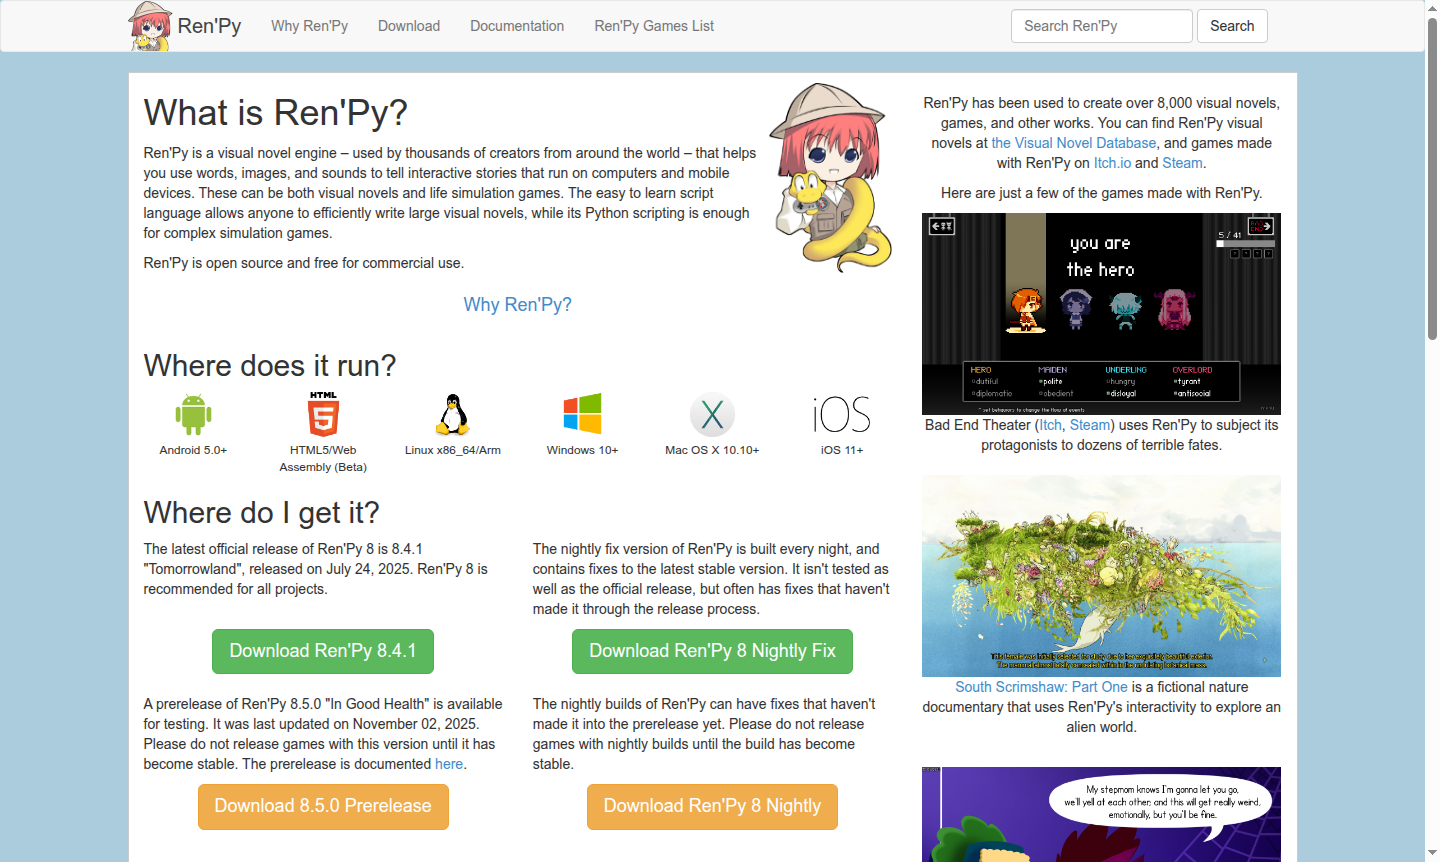Click the Ren'Py mascot logo in navbar
This screenshot has height=862, width=1440.
(151, 26)
